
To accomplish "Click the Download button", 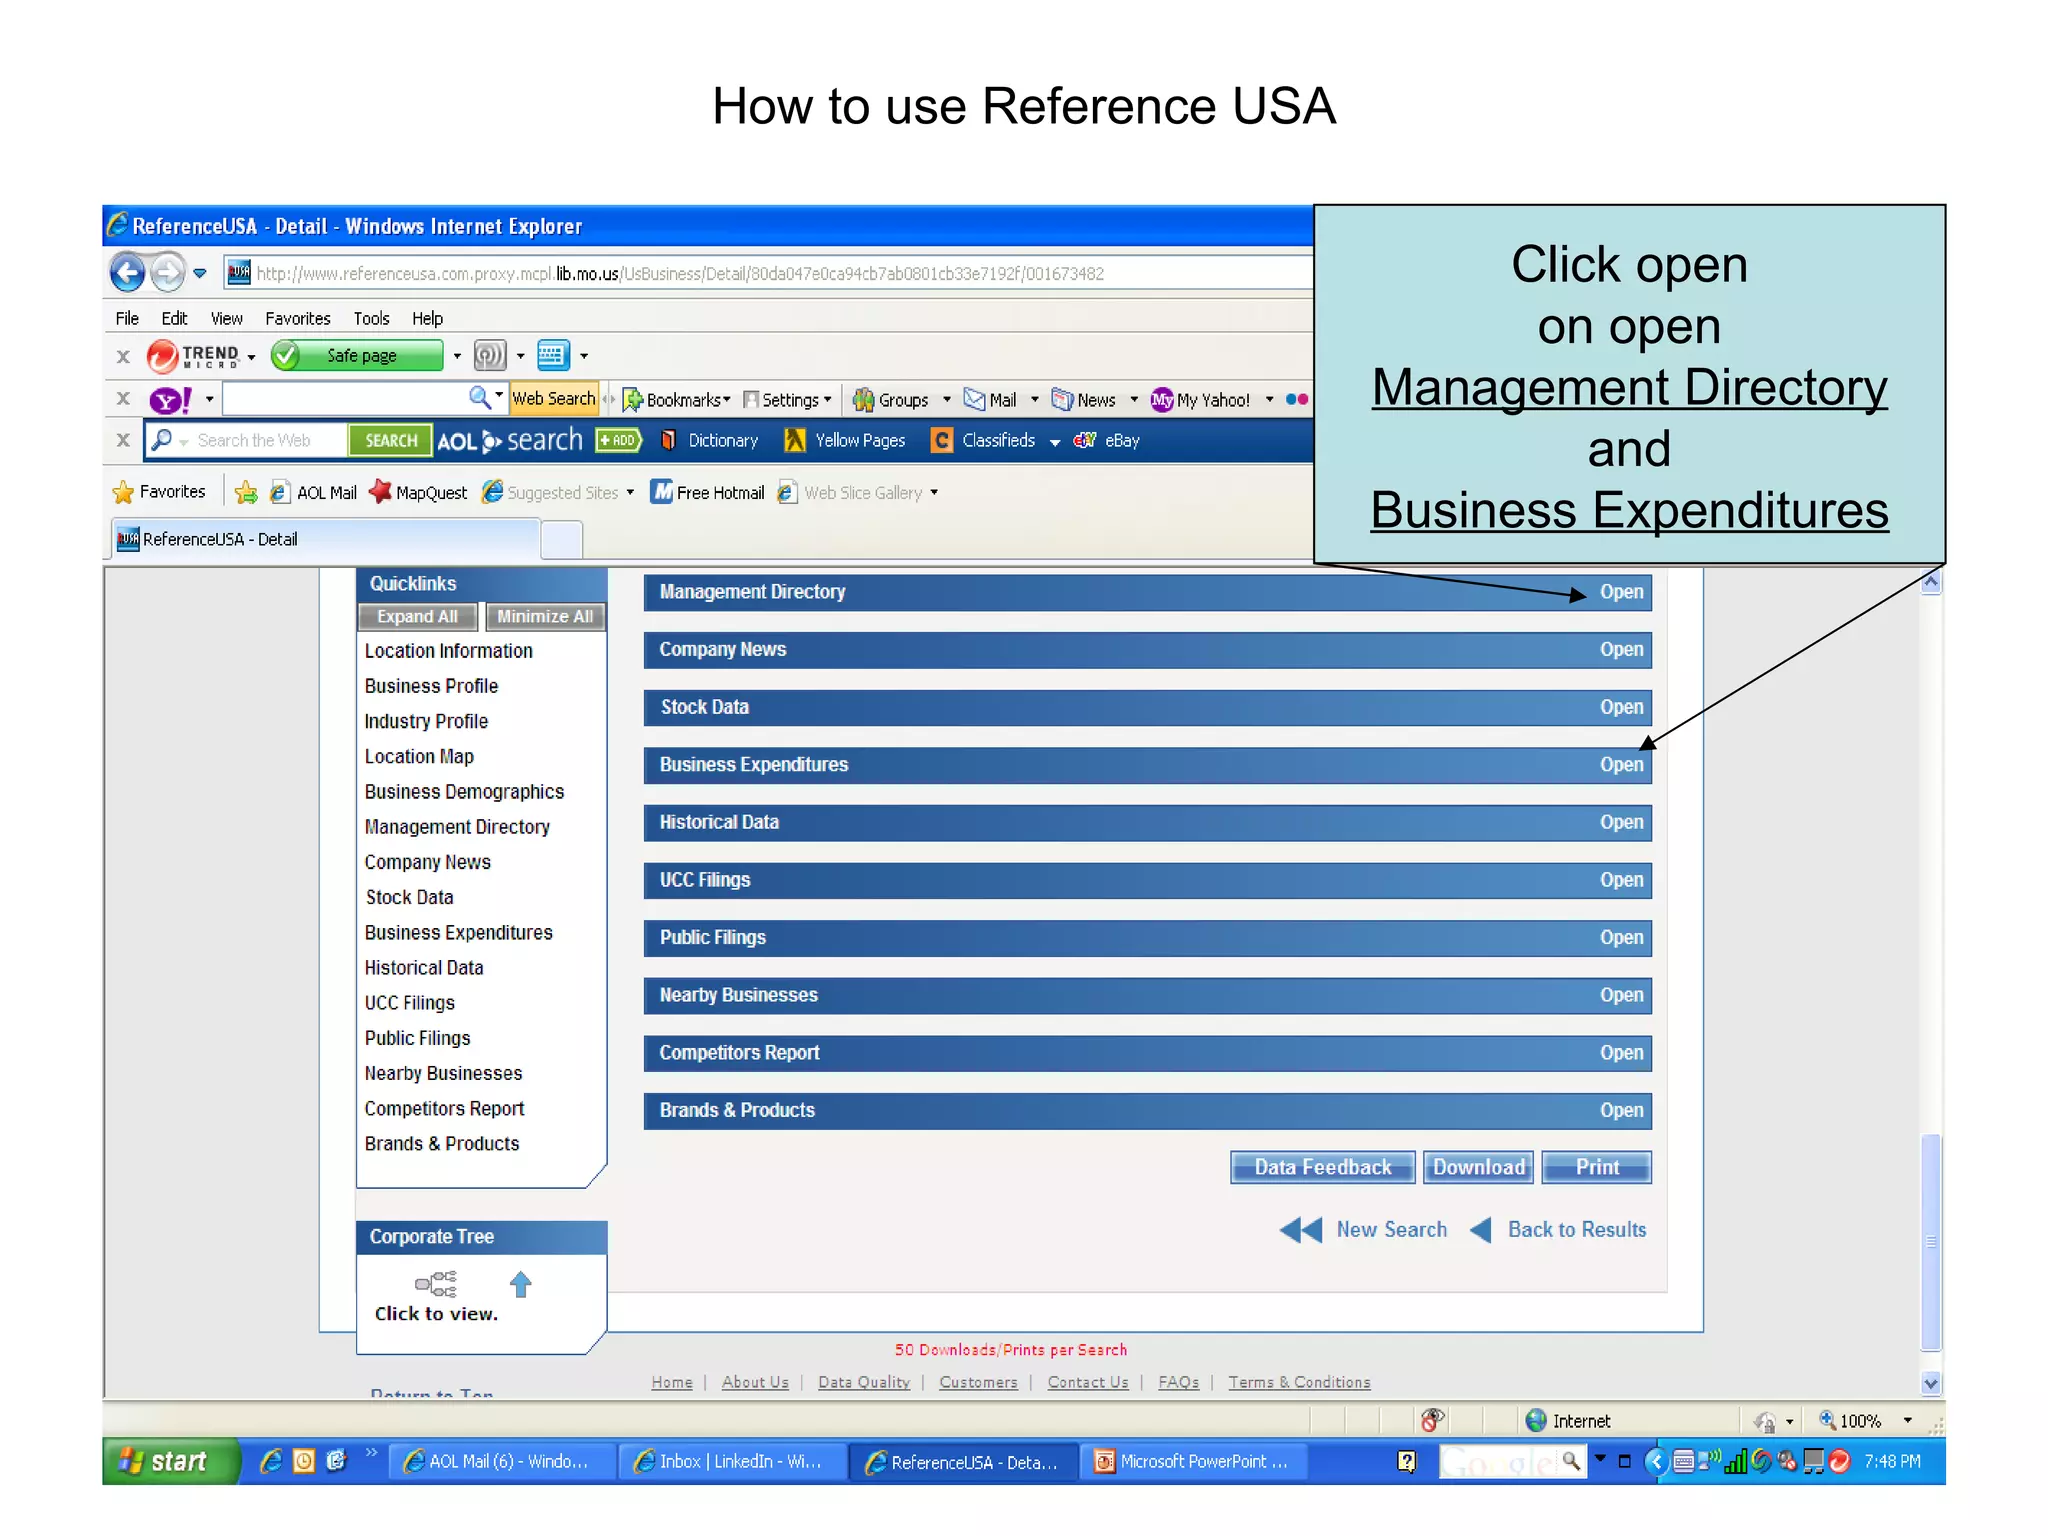I will (x=1478, y=1167).
